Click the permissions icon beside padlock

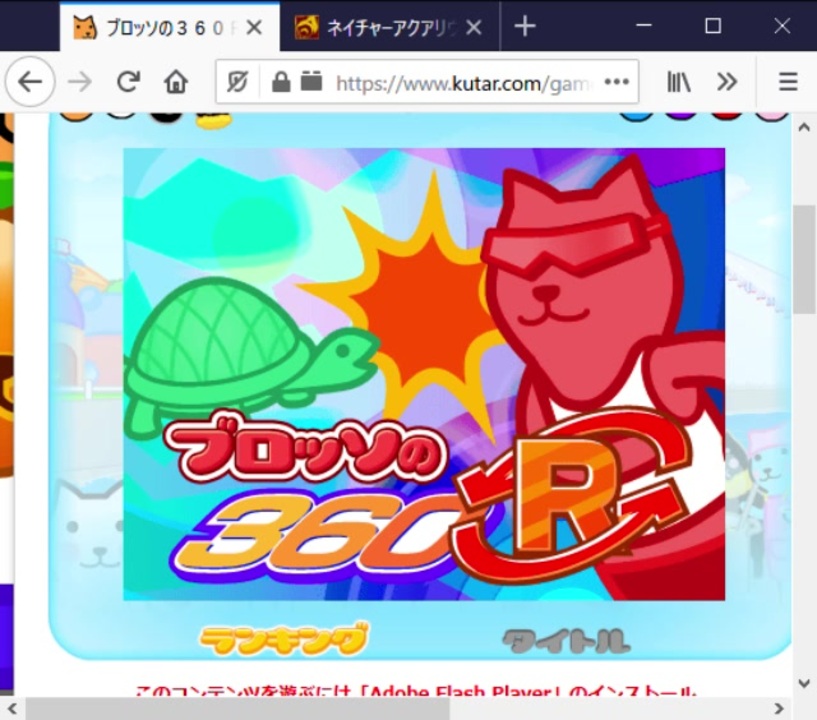click(311, 81)
